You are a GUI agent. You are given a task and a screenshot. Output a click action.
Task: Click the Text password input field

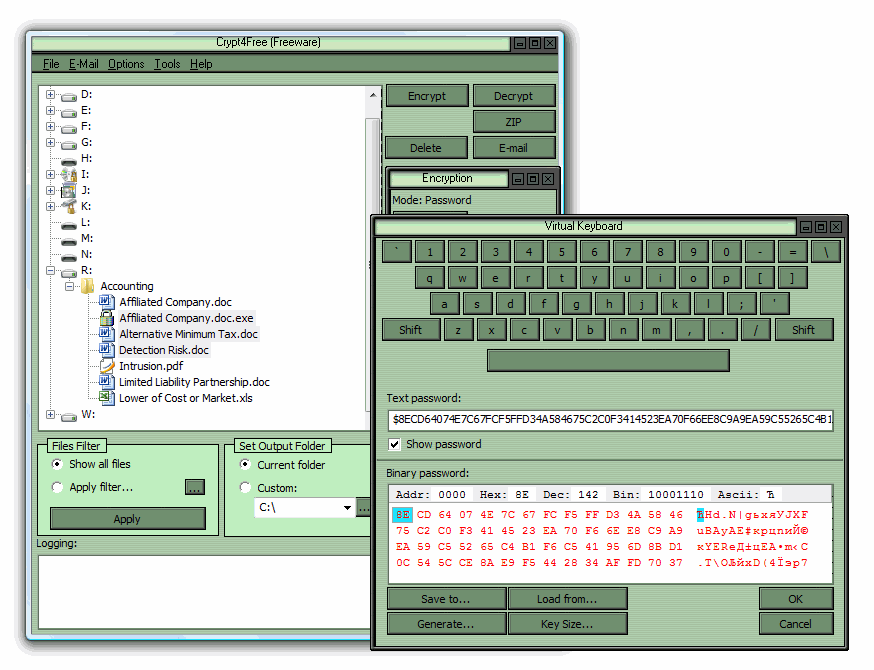click(610, 420)
